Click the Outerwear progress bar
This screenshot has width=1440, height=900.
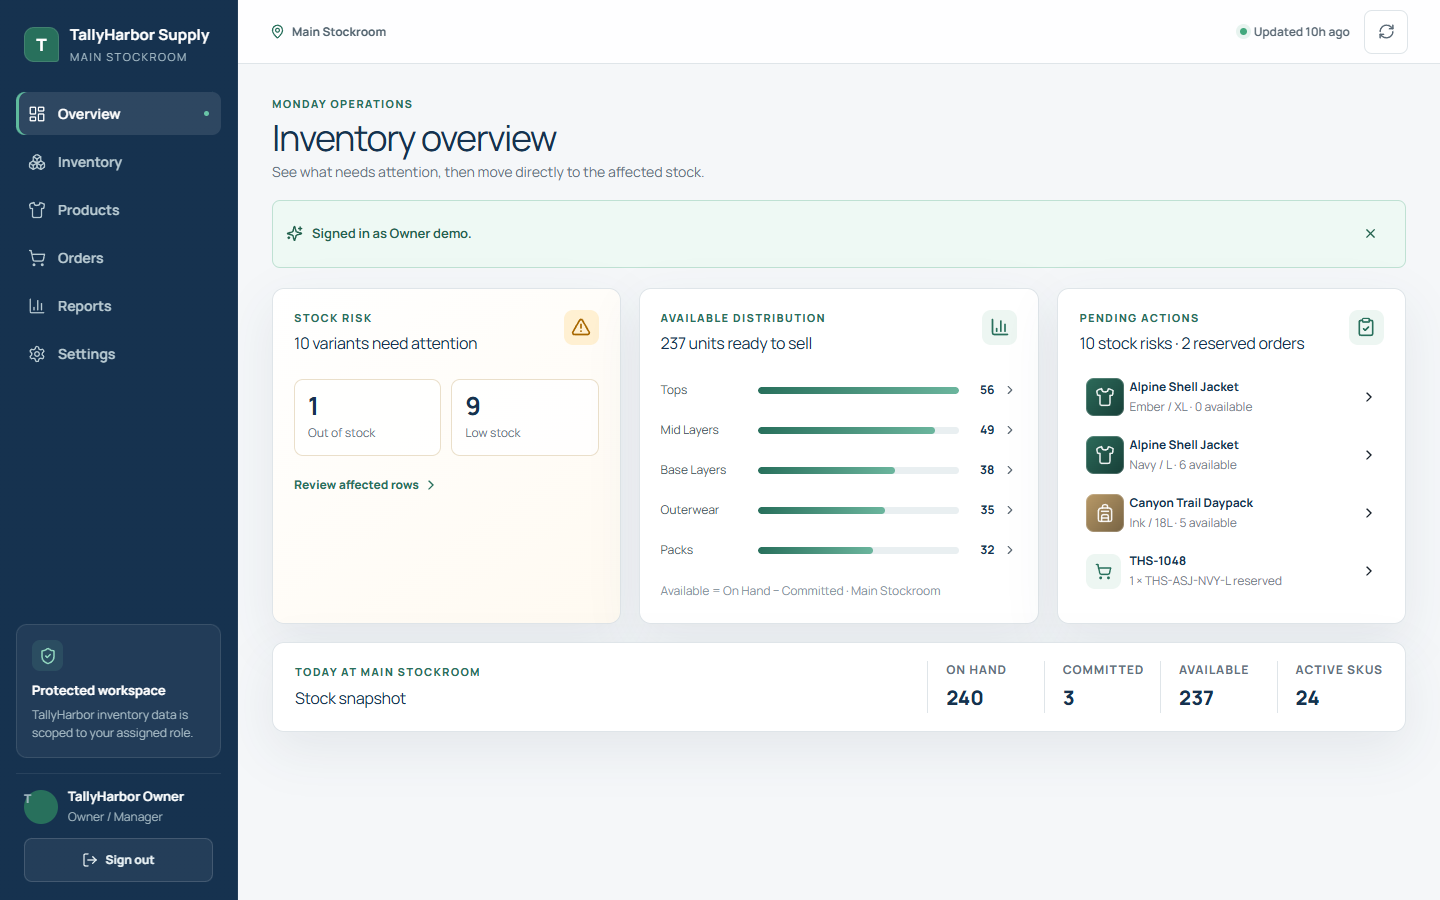pyautogui.click(x=858, y=510)
